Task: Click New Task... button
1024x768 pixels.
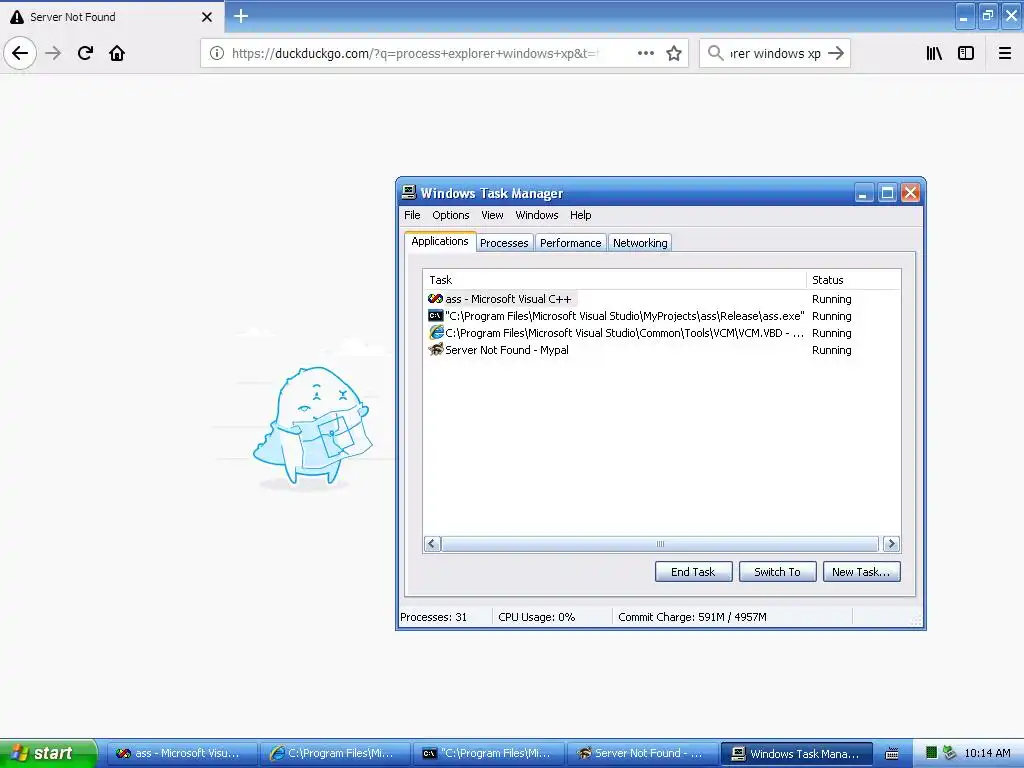Action: pyautogui.click(x=861, y=571)
